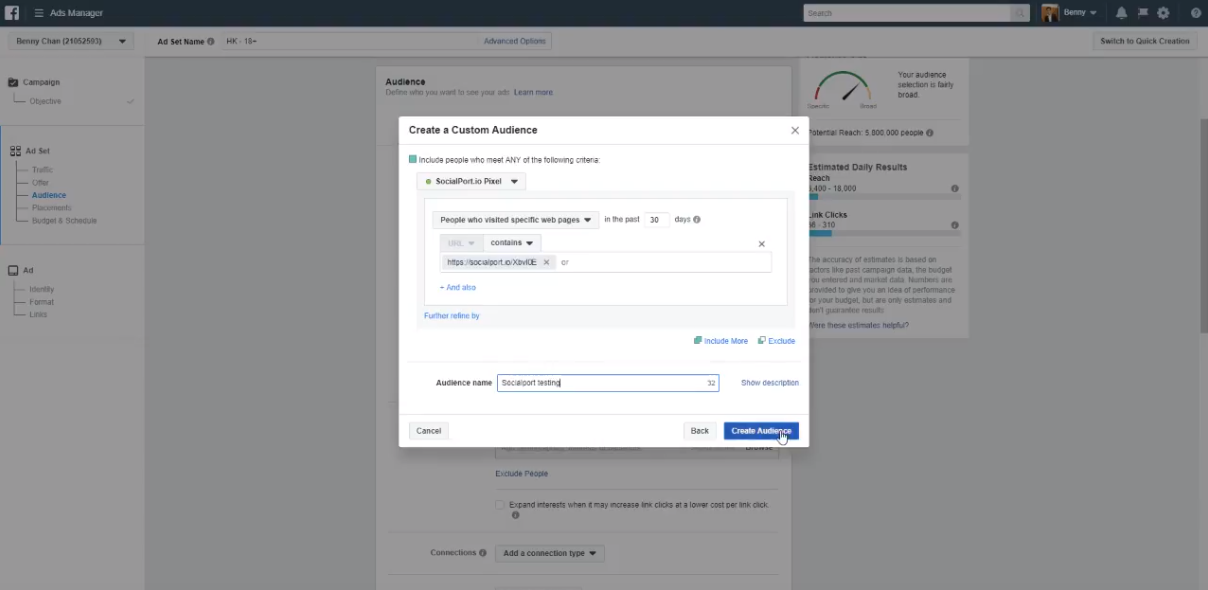Open the help question mark icon

1195,13
